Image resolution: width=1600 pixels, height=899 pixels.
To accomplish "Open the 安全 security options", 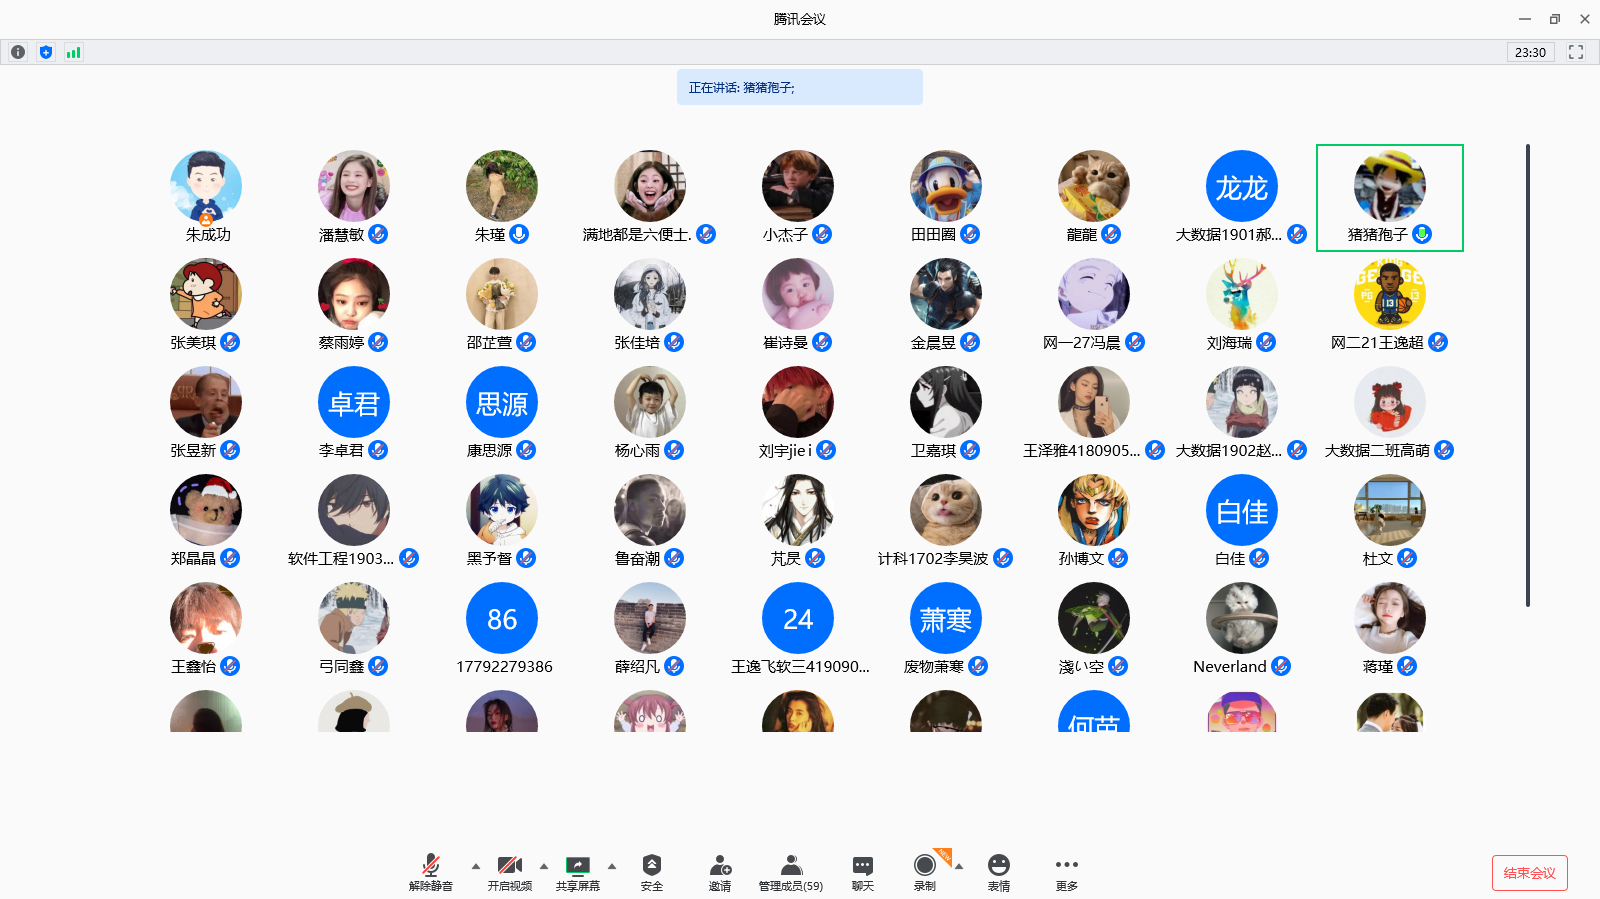I will tap(652, 872).
